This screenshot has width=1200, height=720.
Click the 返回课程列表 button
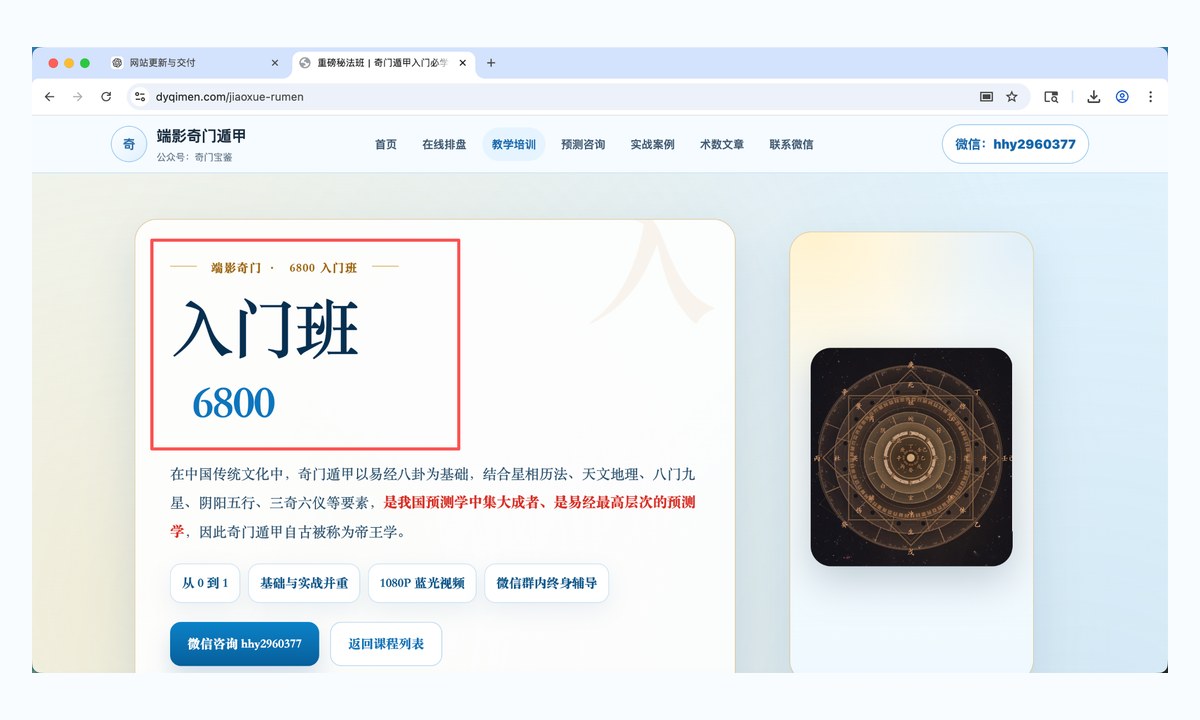click(386, 644)
